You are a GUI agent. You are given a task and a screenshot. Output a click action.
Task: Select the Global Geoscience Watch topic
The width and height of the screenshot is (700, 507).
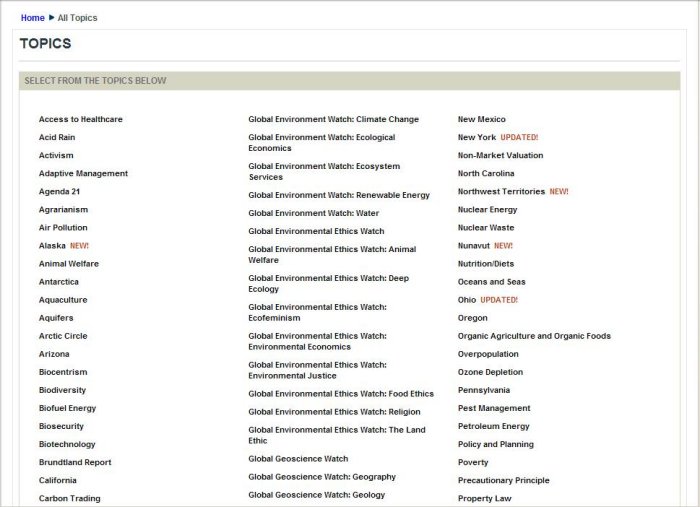(298, 459)
